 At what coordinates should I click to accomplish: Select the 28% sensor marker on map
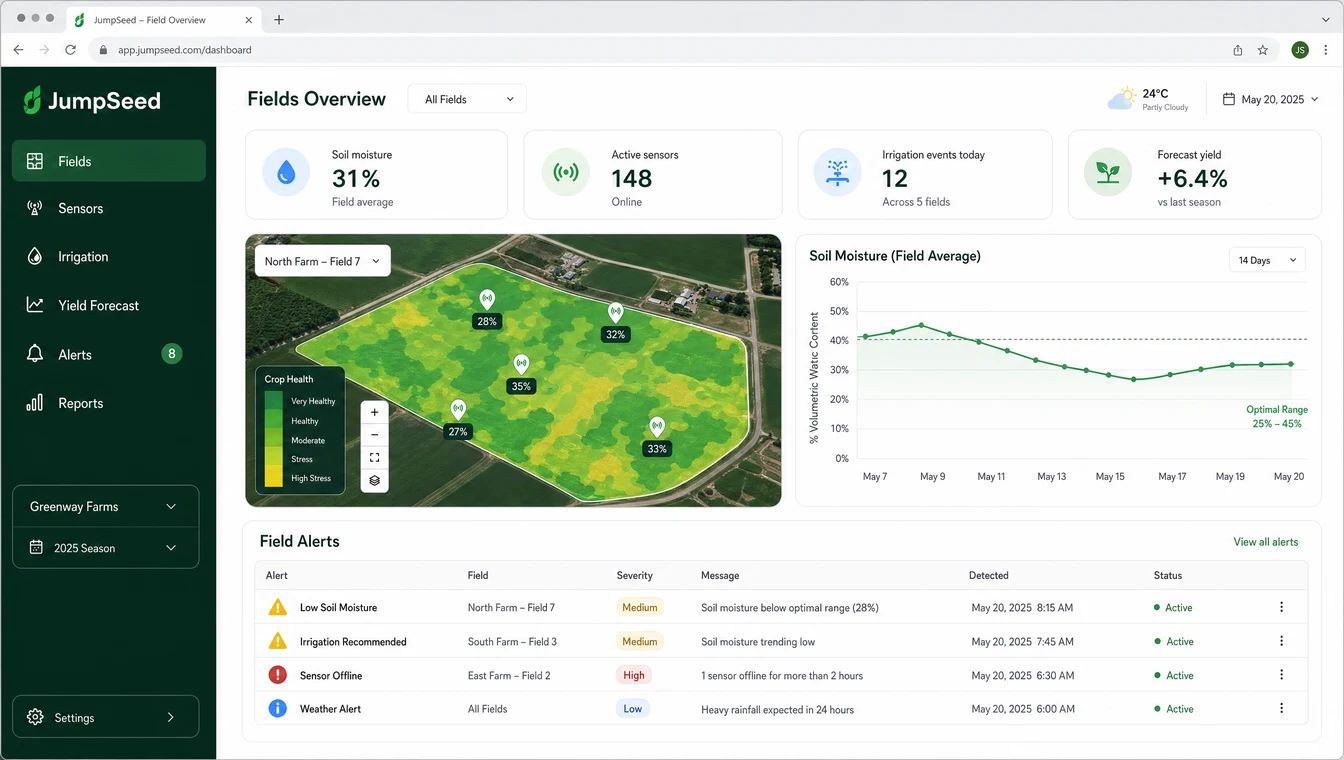coord(487,309)
